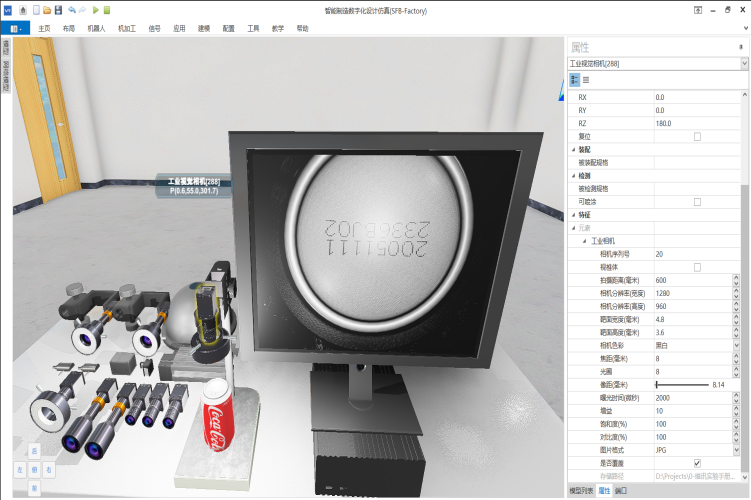Viewport: 751px width, 500px height.
Task: Click the Coca-Cola can in the scene
Action: [x=218, y=415]
